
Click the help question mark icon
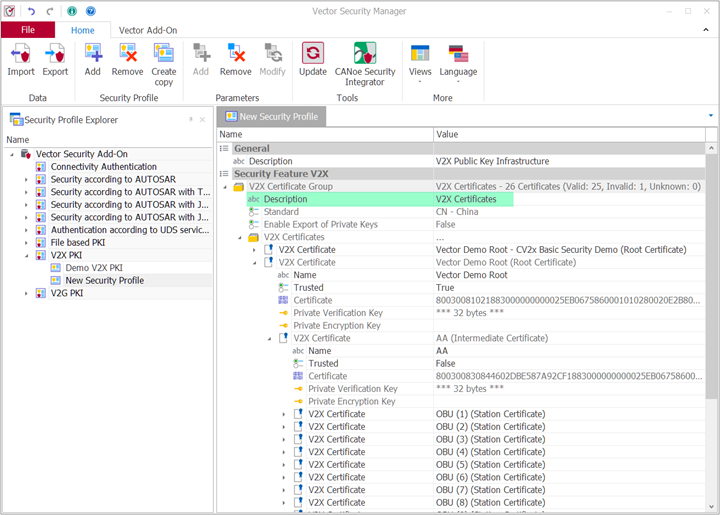coord(90,11)
